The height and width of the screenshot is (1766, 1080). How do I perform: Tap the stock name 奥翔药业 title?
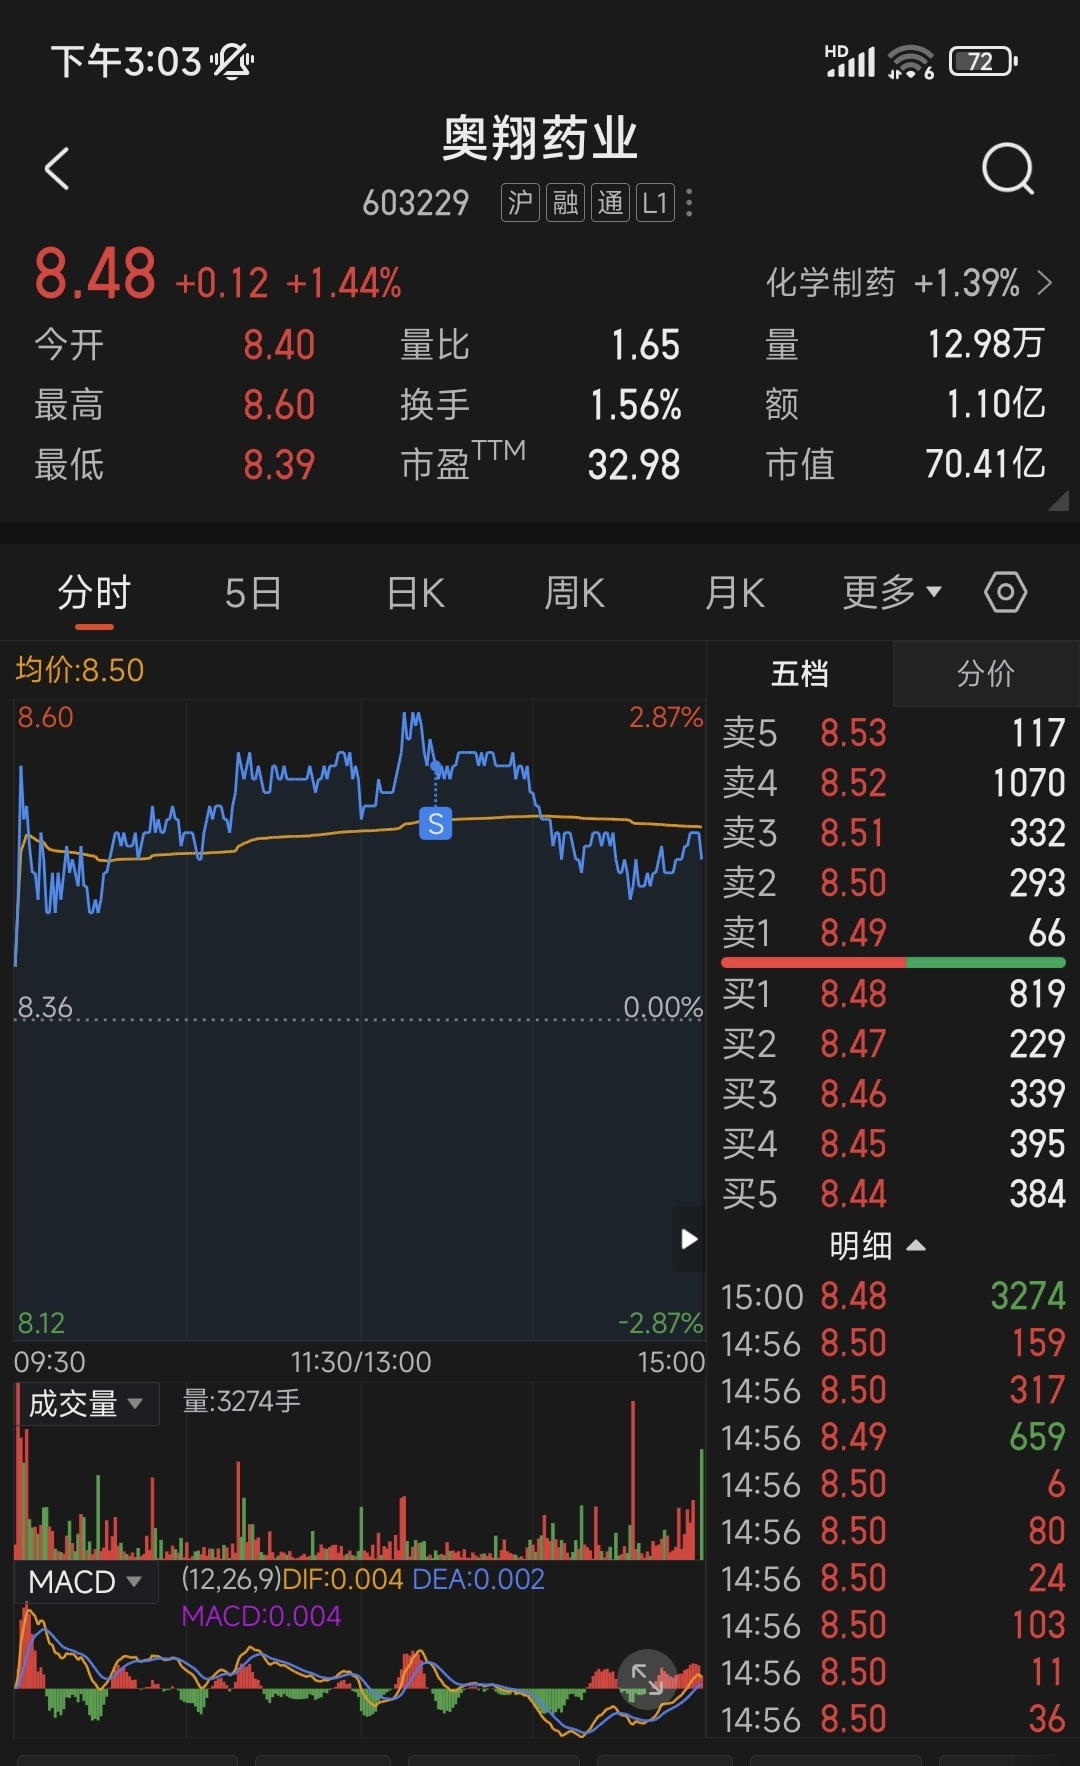coord(540,138)
